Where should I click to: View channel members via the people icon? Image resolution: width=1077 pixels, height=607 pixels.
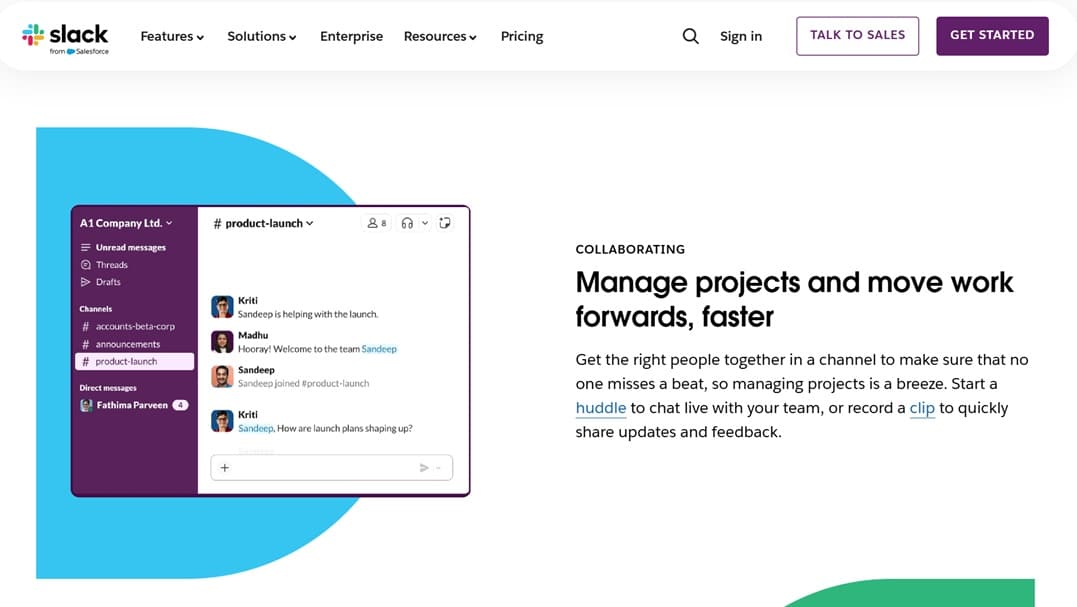pyautogui.click(x=372, y=223)
